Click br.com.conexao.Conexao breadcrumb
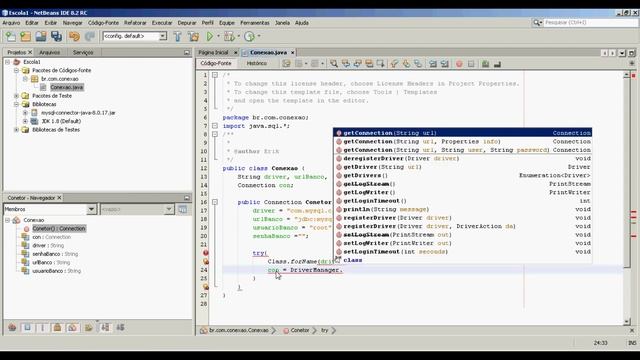The width and height of the screenshot is (640, 360). (x=239, y=330)
